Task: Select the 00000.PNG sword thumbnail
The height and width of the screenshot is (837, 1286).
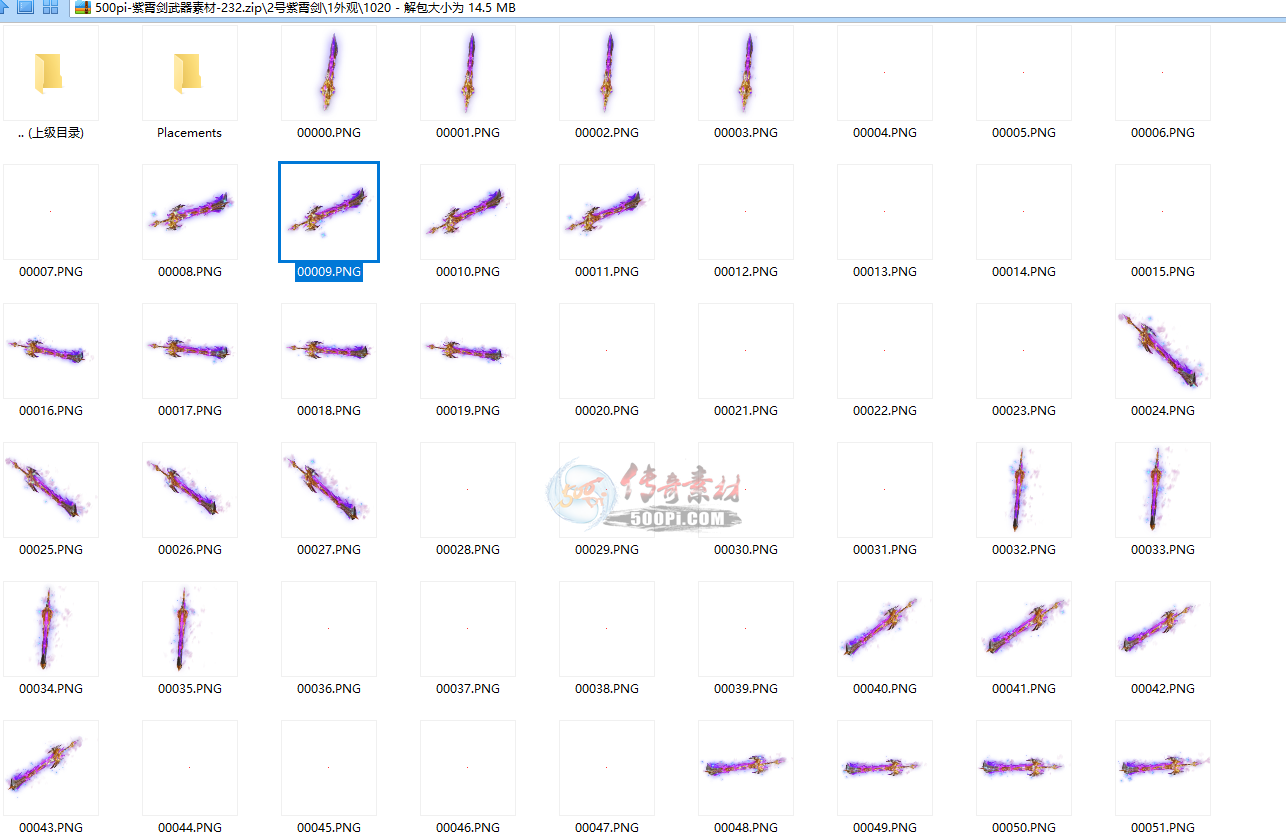Action: click(x=329, y=73)
